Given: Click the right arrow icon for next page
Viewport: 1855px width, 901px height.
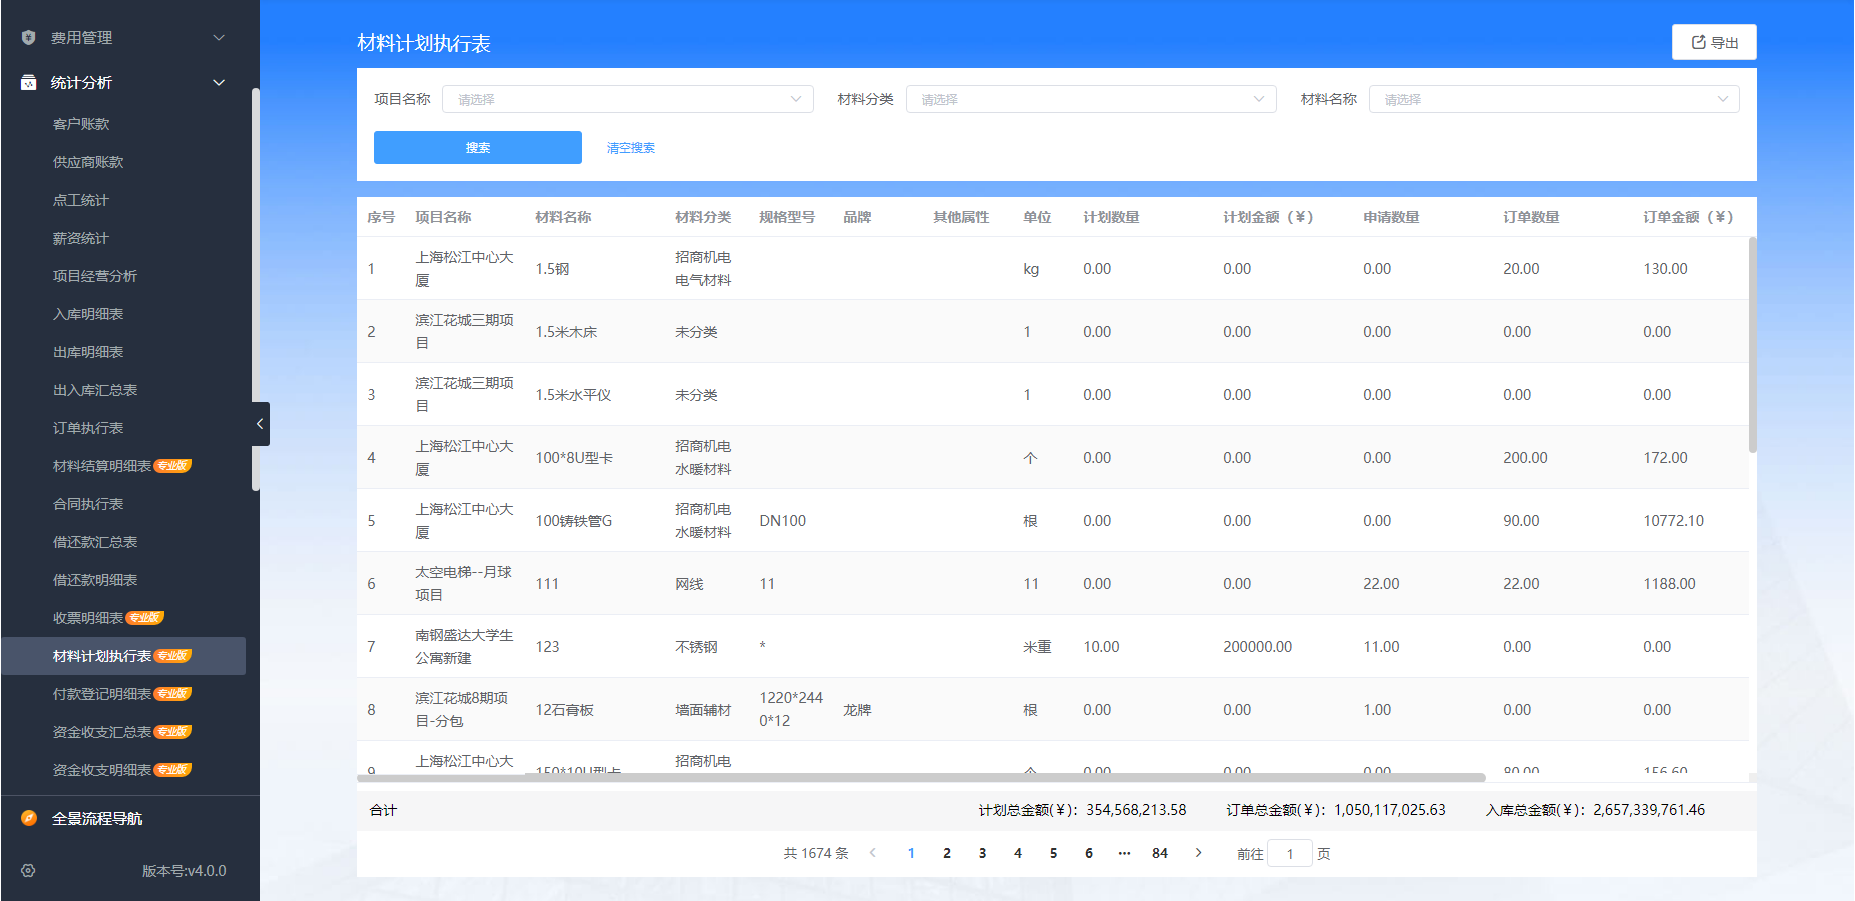Looking at the screenshot, I should (x=1198, y=853).
